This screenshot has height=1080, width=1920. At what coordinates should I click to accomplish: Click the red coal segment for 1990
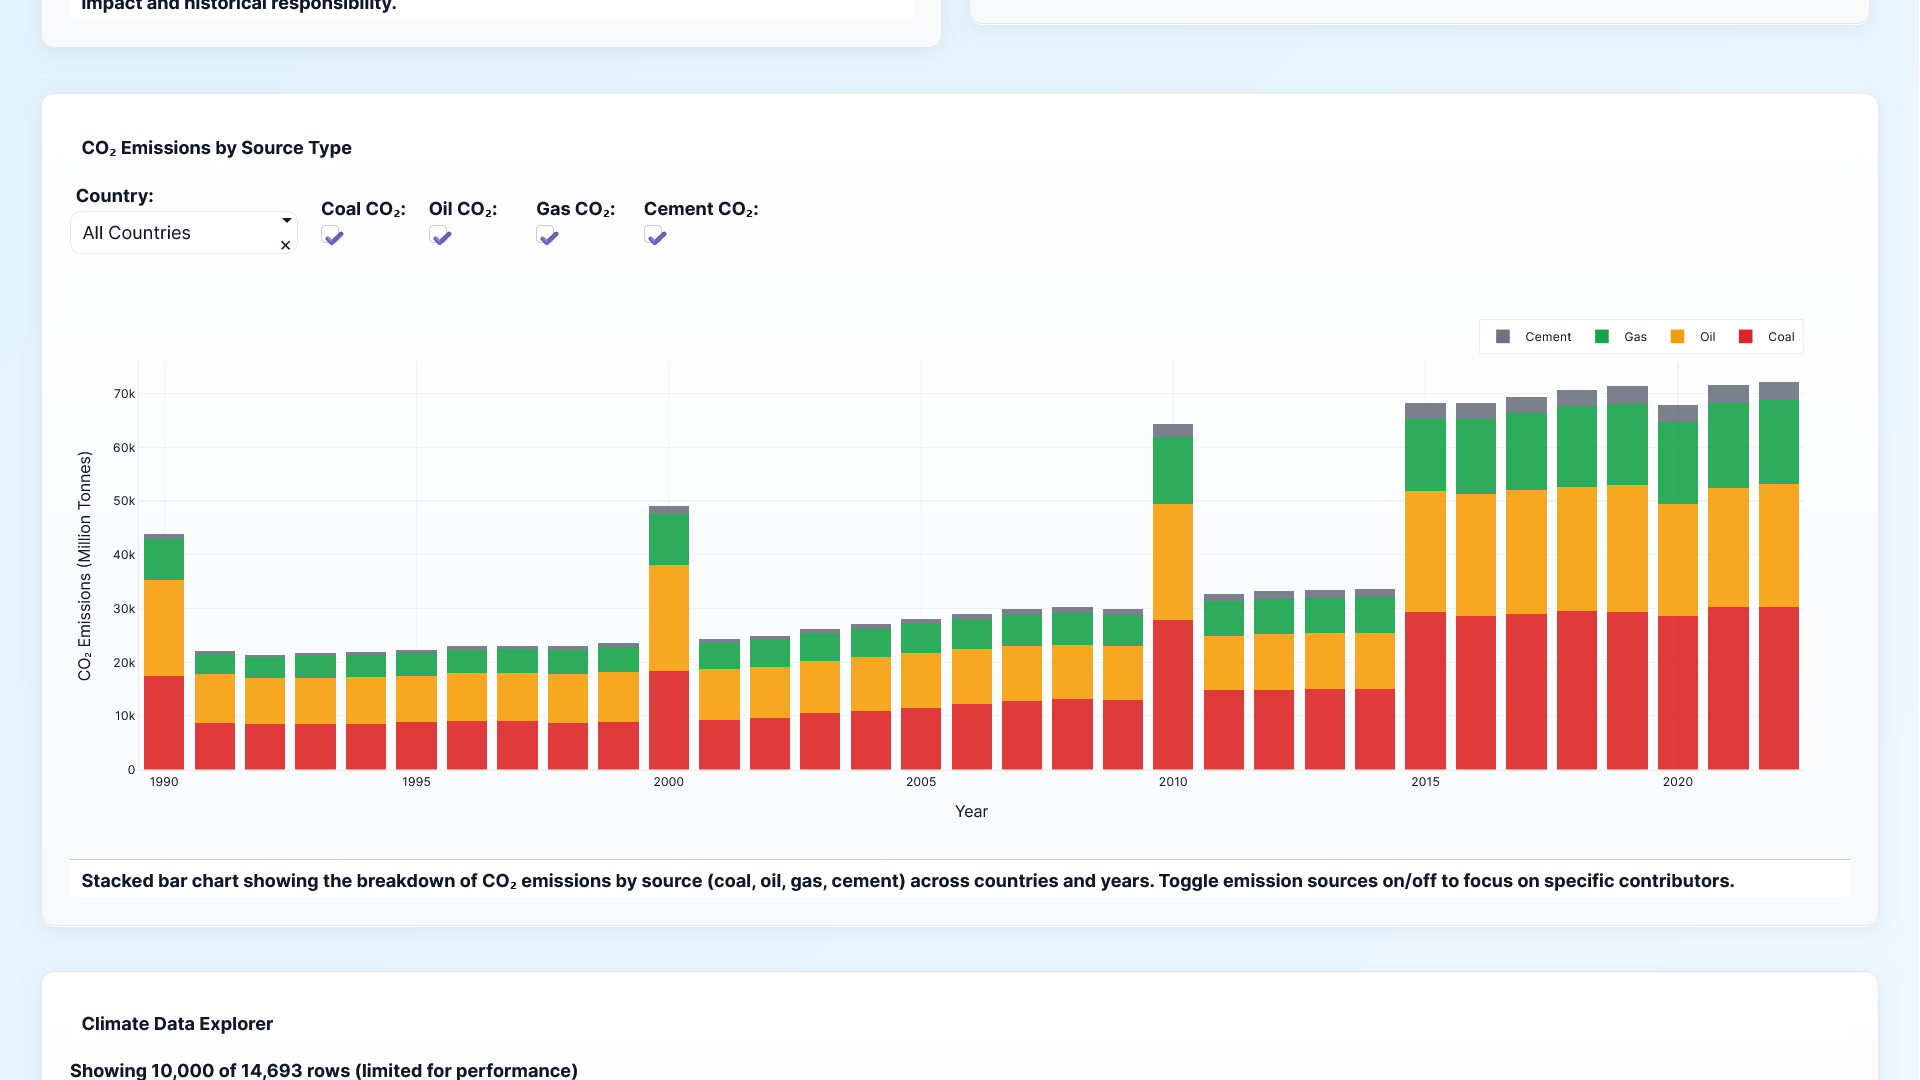(164, 722)
